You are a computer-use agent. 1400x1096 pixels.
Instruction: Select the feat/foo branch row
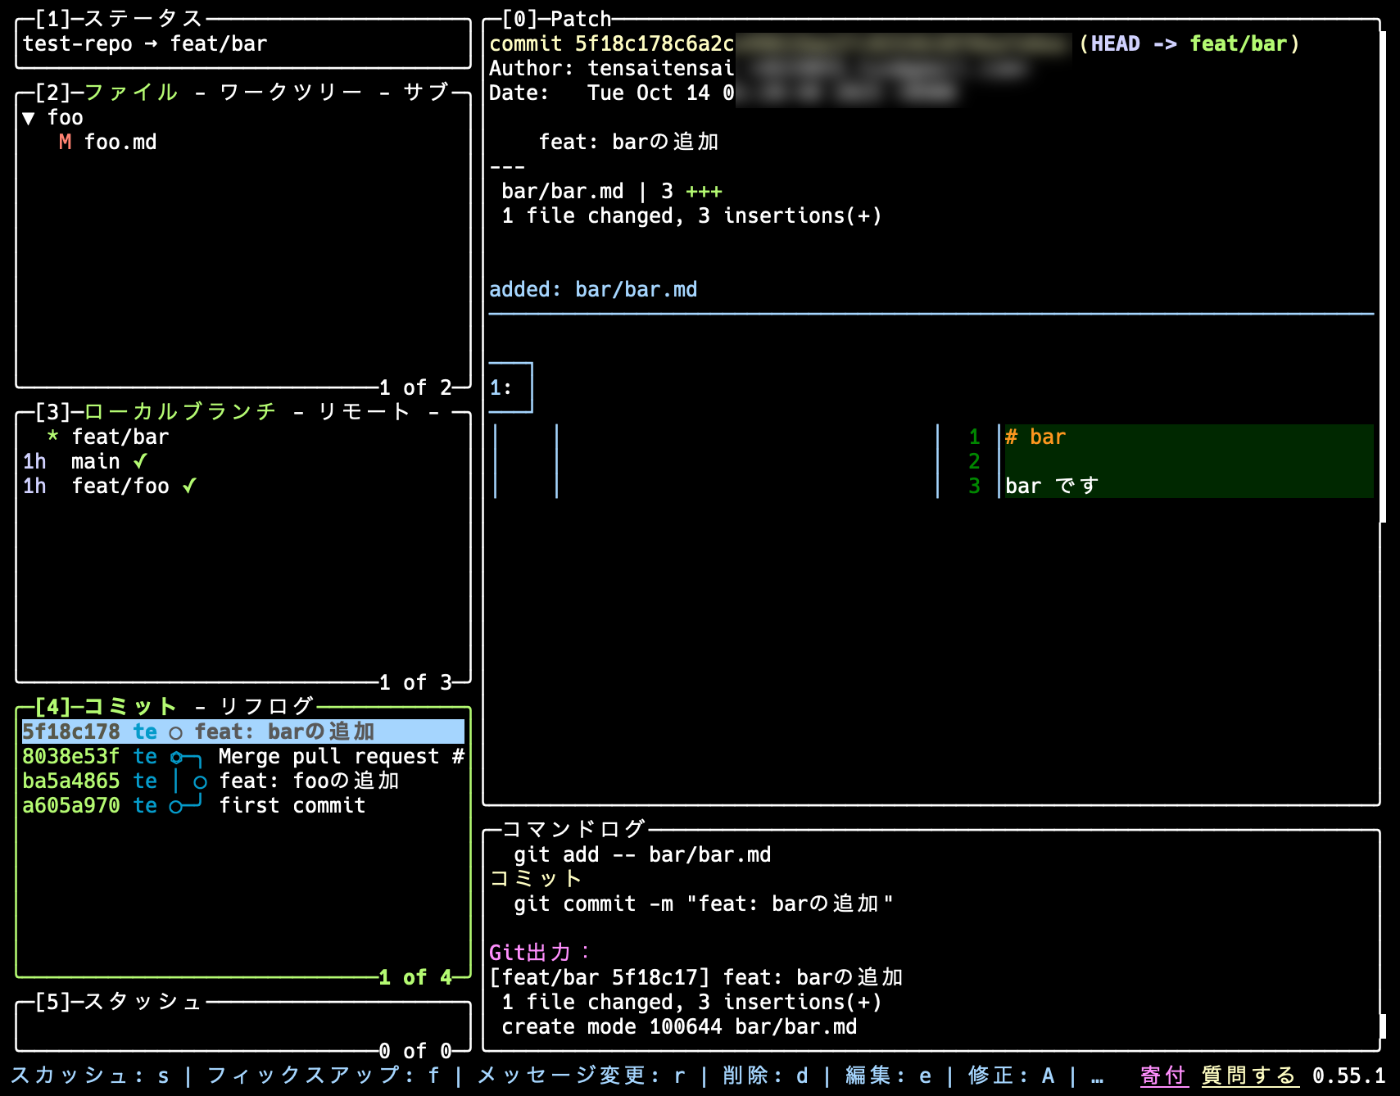[243, 486]
